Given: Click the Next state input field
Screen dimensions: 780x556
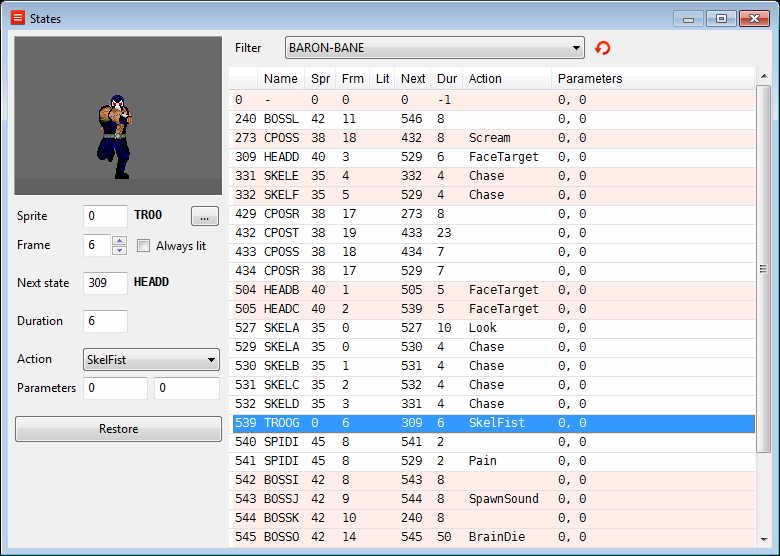Looking at the screenshot, I should tap(105, 283).
